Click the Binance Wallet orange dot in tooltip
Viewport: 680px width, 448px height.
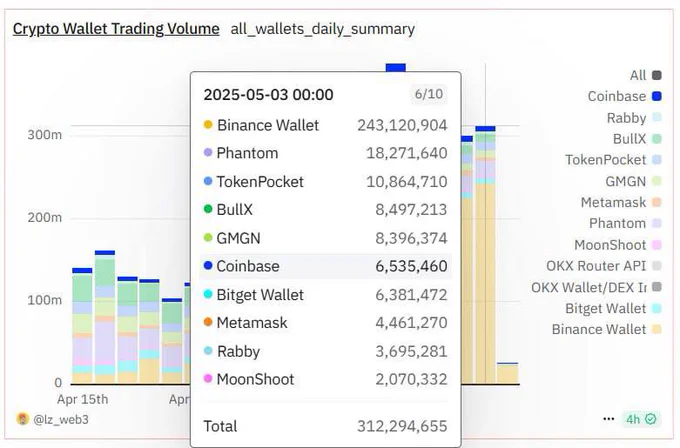tap(208, 125)
